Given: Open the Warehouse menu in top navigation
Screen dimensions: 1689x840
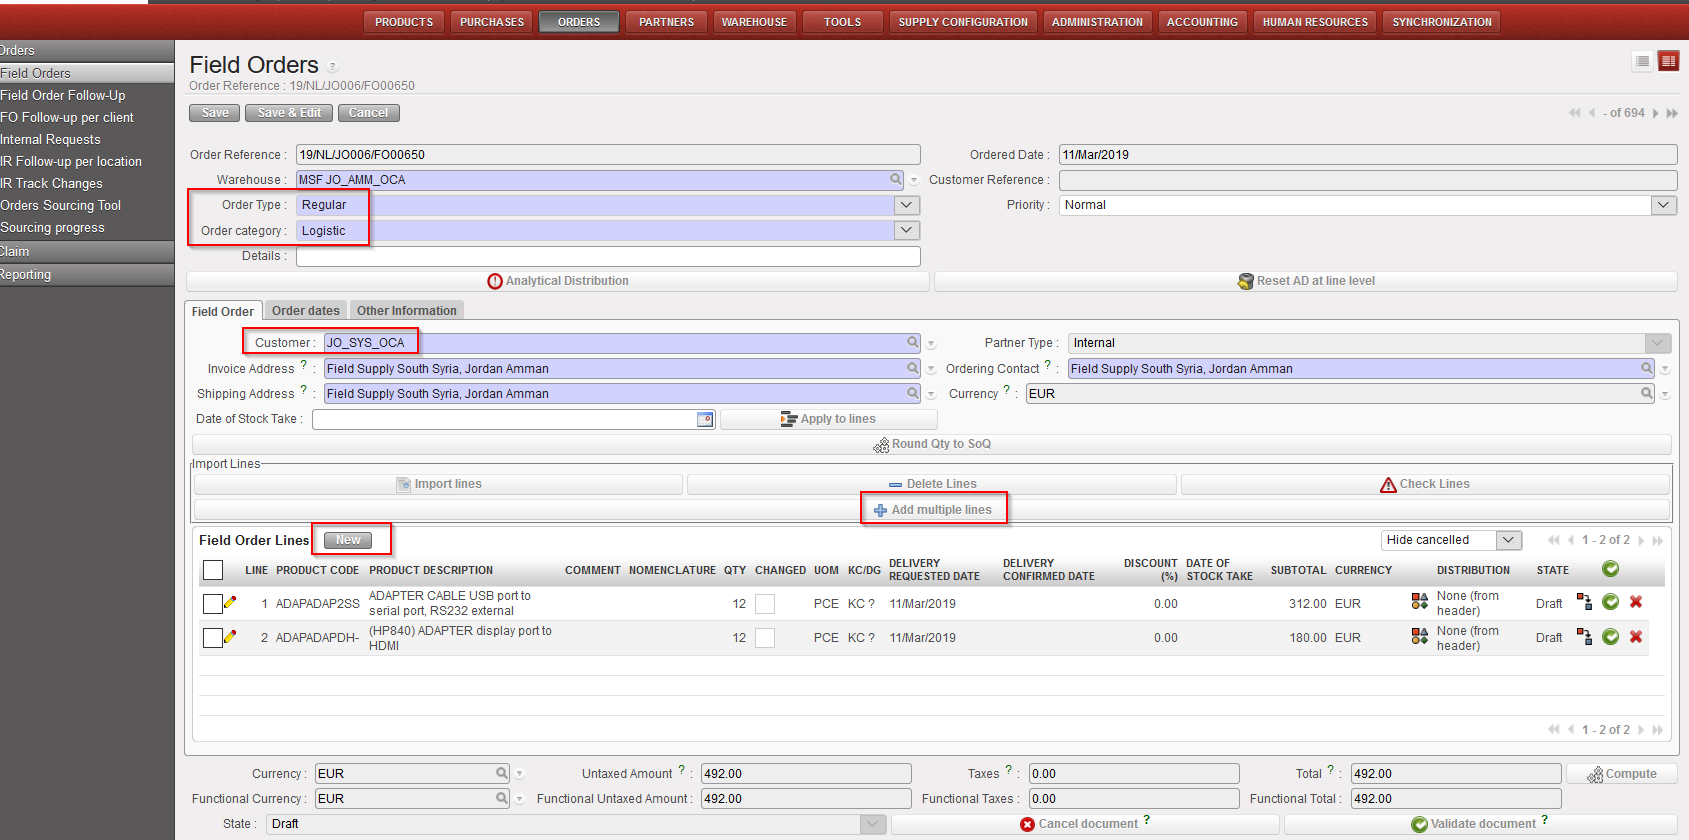Looking at the screenshot, I should pyautogui.click(x=754, y=22).
